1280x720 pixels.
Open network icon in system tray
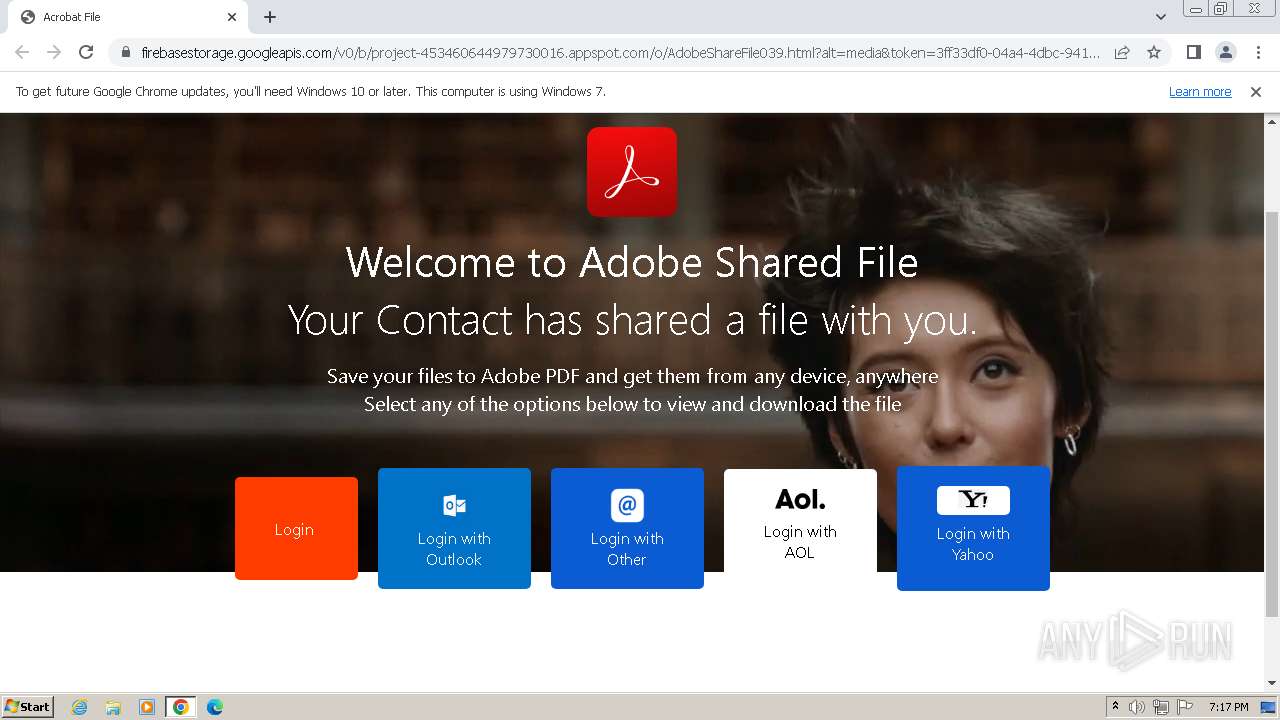1161,707
